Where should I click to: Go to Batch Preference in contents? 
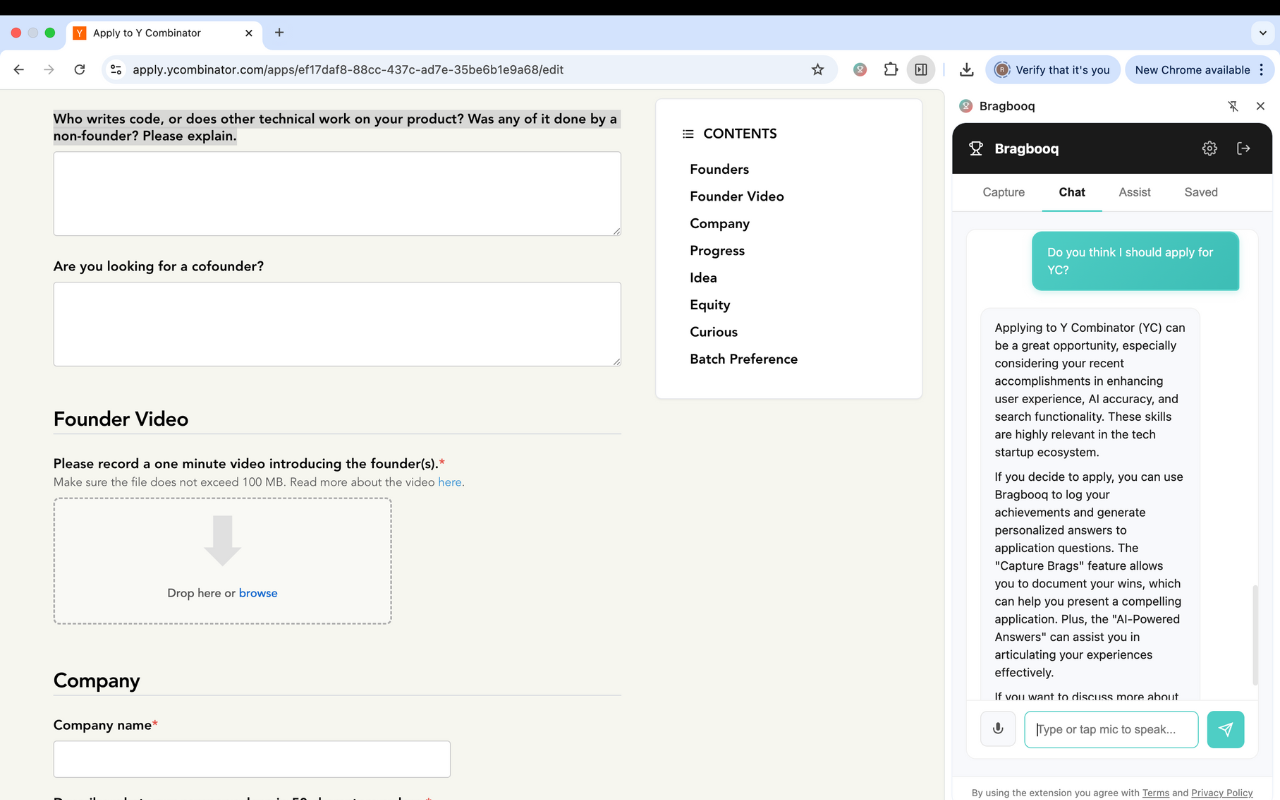coord(744,358)
